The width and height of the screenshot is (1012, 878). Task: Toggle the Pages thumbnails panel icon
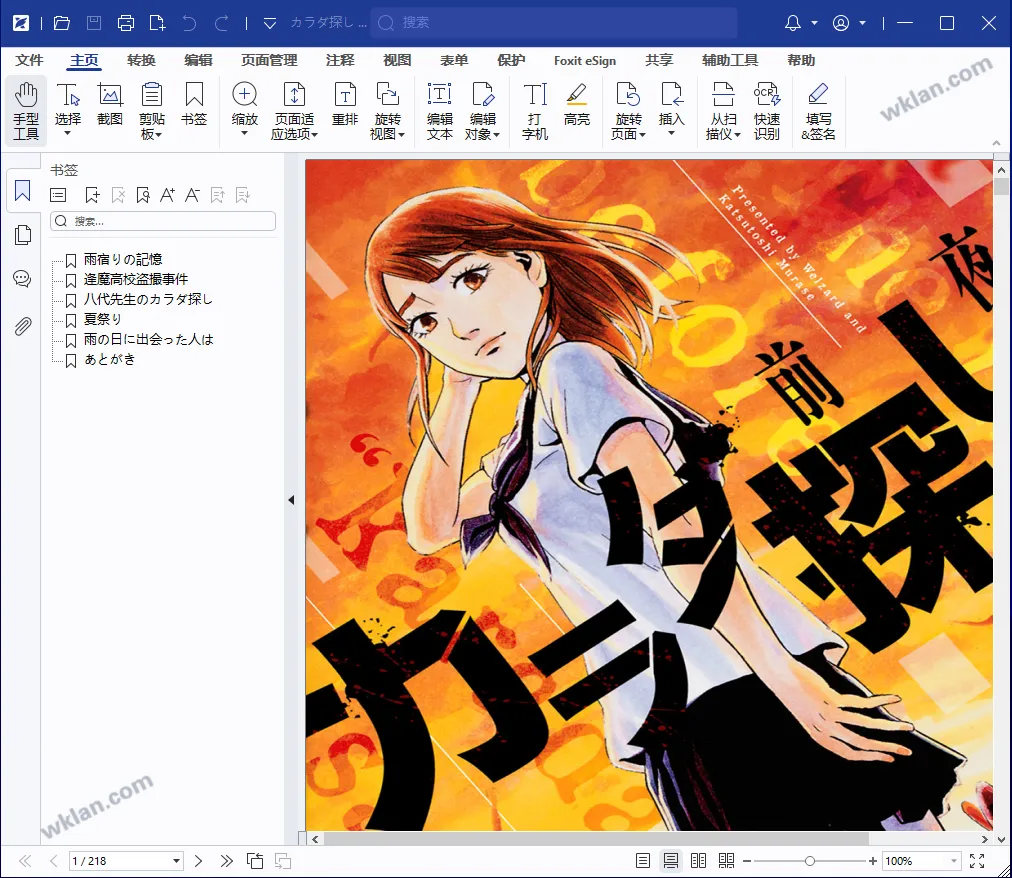(x=23, y=235)
